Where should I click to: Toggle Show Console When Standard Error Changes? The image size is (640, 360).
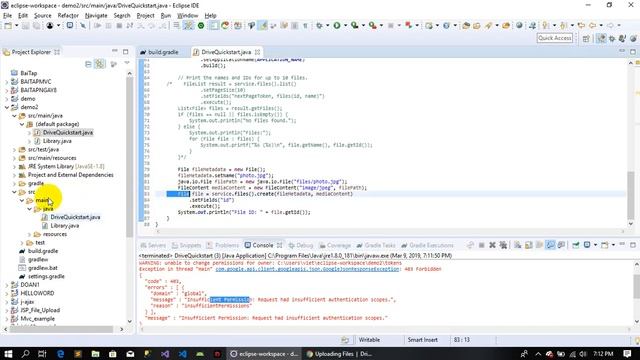(x=561, y=245)
